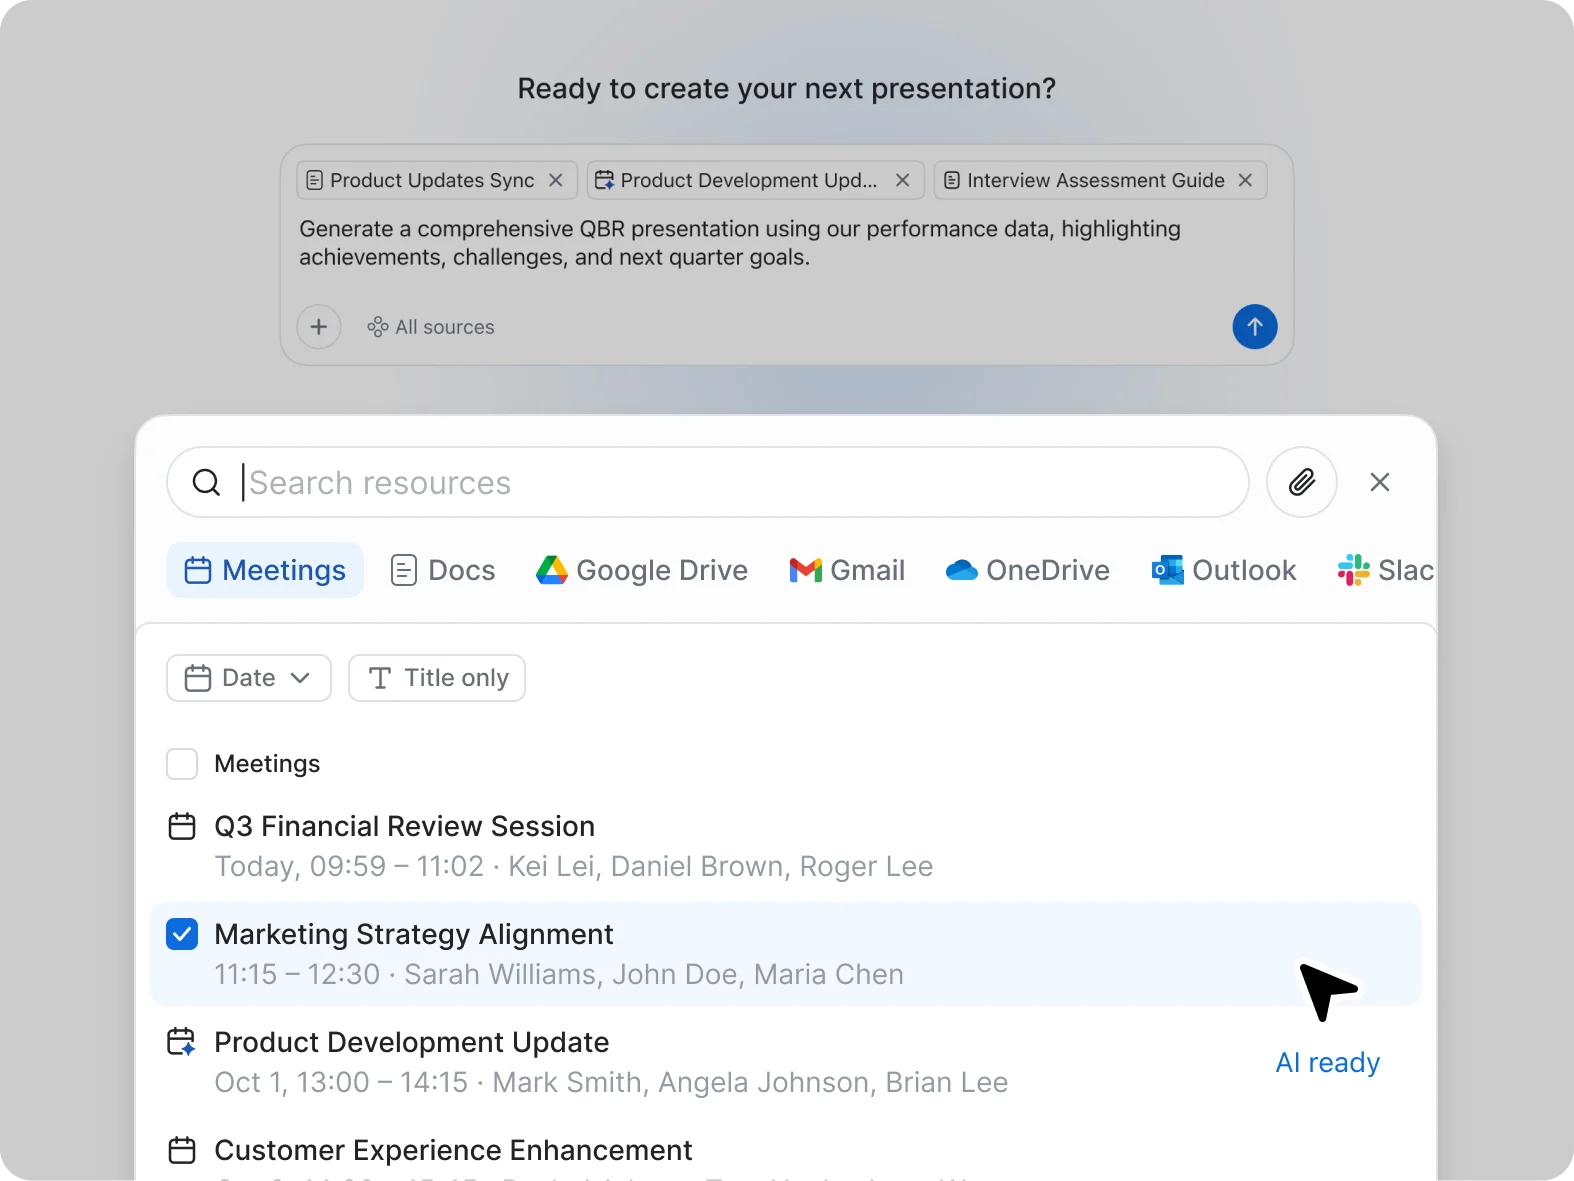Image resolution: width=1574 pixels, height=1181 pixels.
Task: Remove the Interview Assessment Guide chip
Action: click(x=1245, y=180)
